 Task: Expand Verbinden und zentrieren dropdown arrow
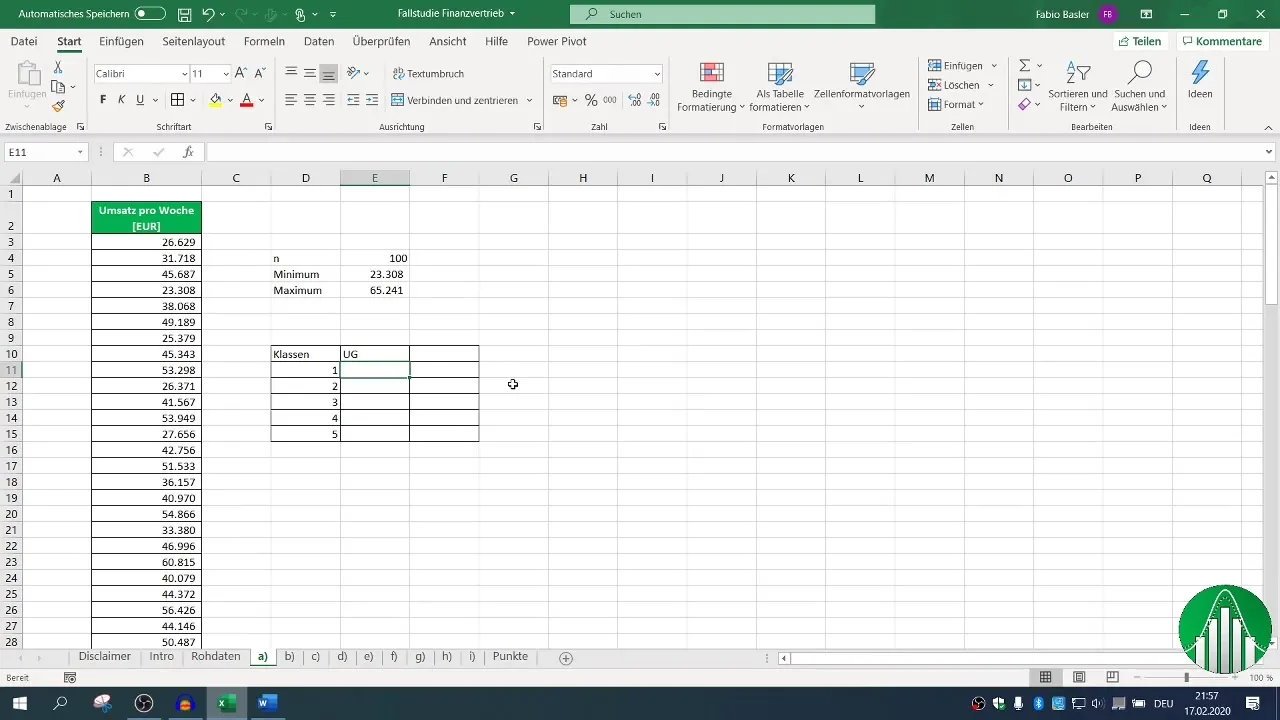point(529,100)
